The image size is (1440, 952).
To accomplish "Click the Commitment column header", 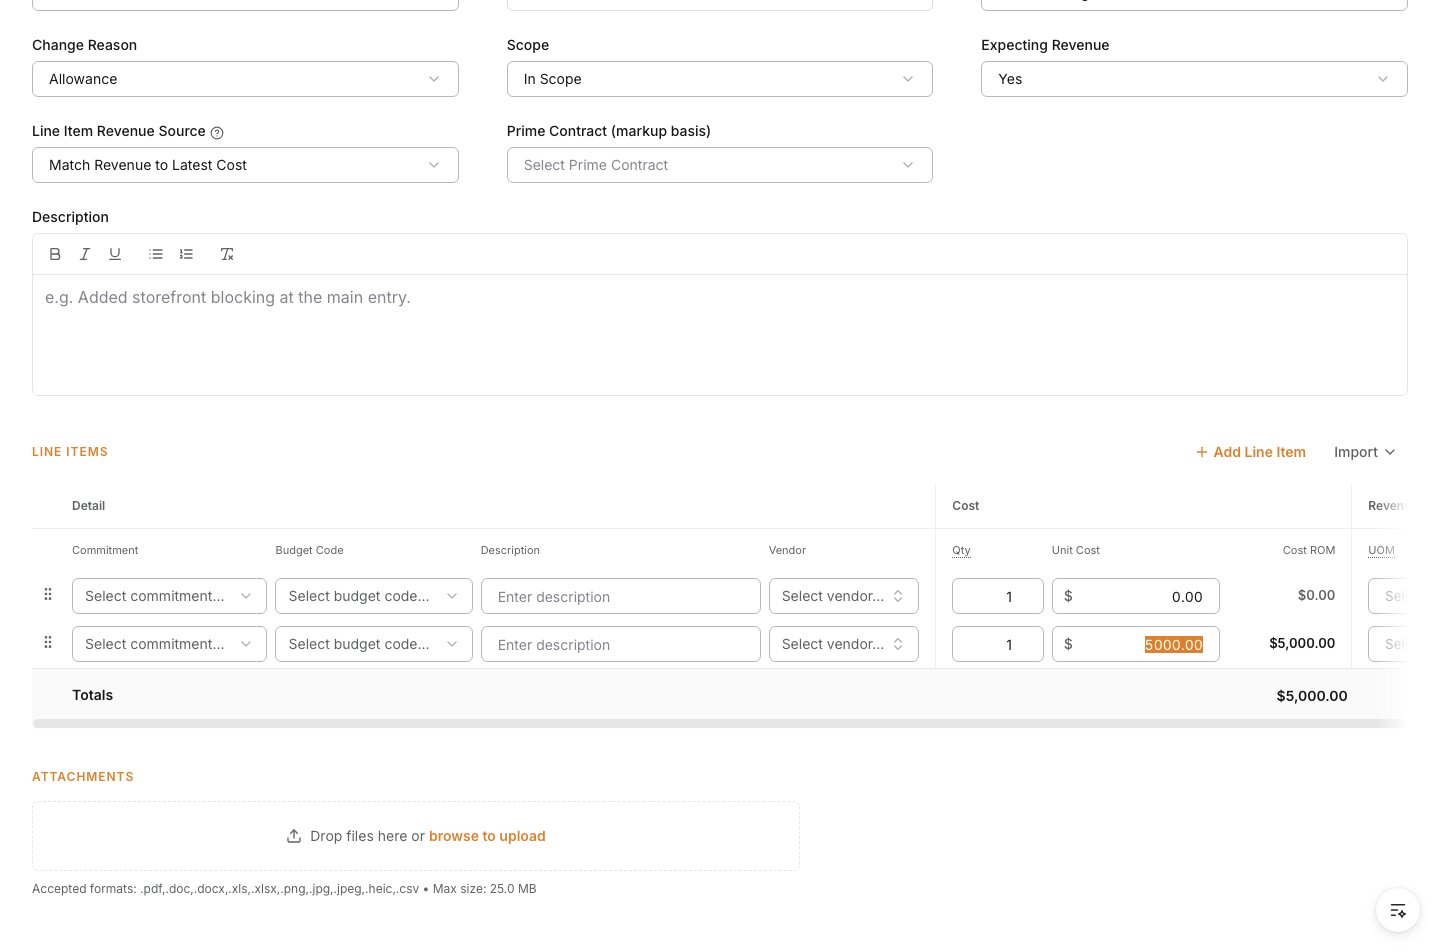I will click(x=105, y=550).
